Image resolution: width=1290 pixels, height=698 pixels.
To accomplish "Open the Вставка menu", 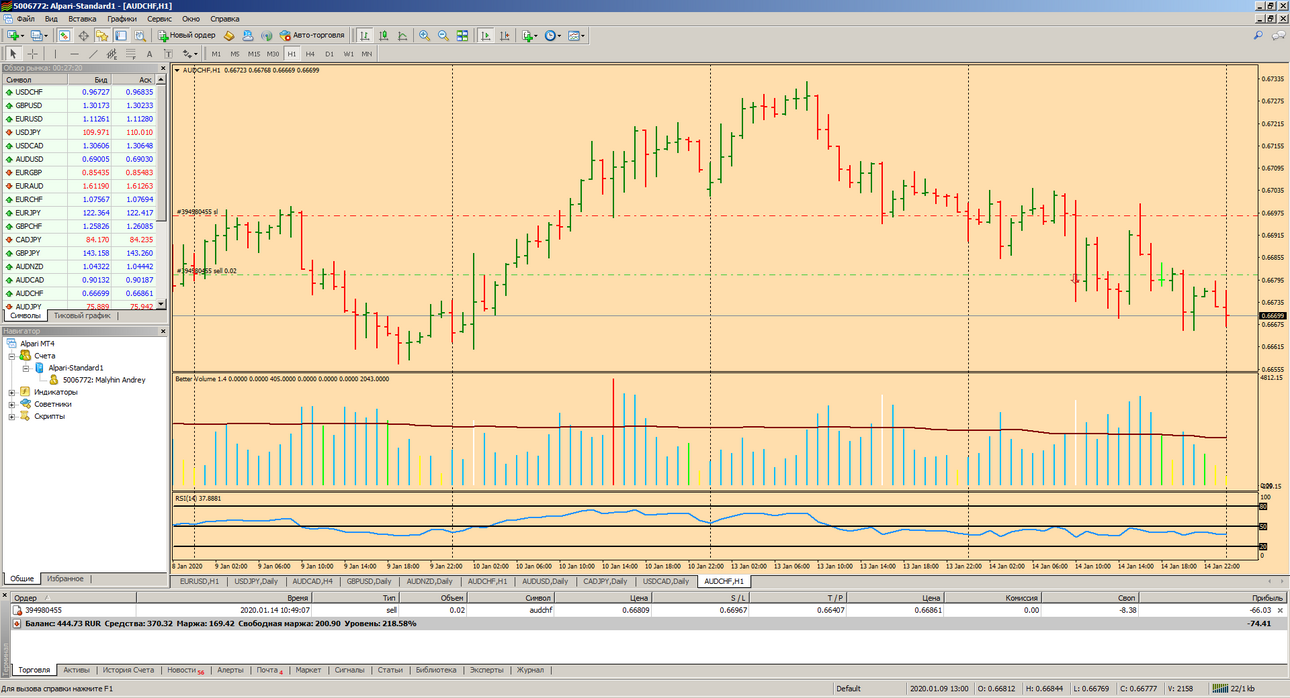I will click(x=82, y=19).
